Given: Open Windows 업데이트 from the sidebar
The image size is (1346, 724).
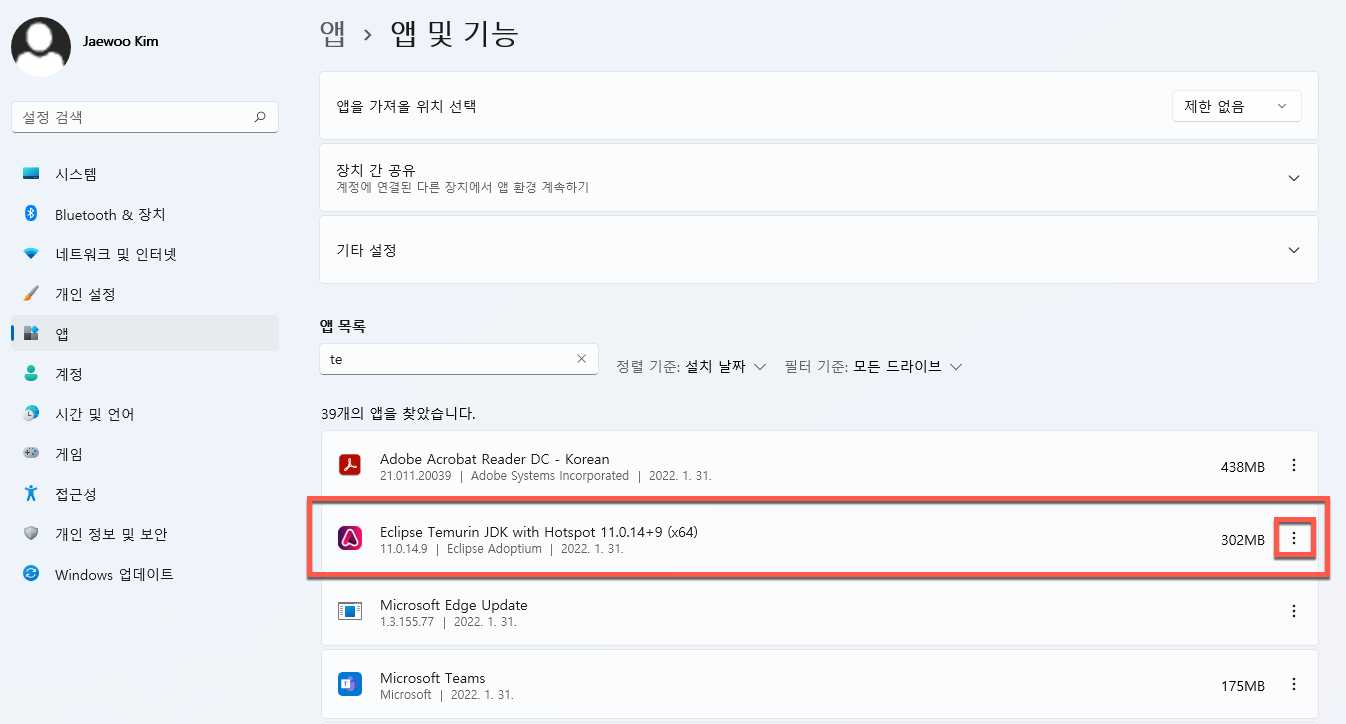Looking at the screenshot, I should [110, 574].
